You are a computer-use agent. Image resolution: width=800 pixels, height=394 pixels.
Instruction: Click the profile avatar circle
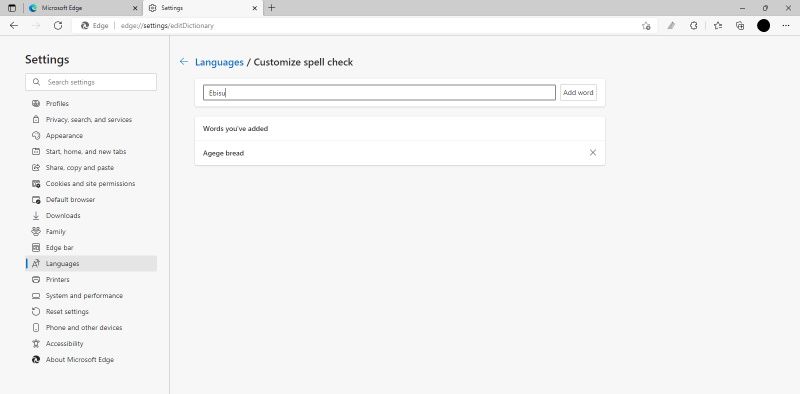(763, 26)
